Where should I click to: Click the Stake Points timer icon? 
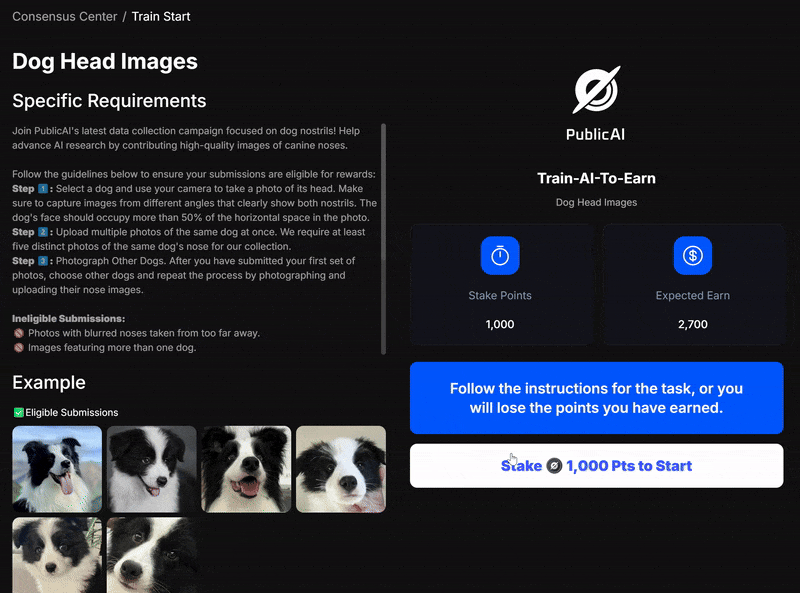coord(500,256)
